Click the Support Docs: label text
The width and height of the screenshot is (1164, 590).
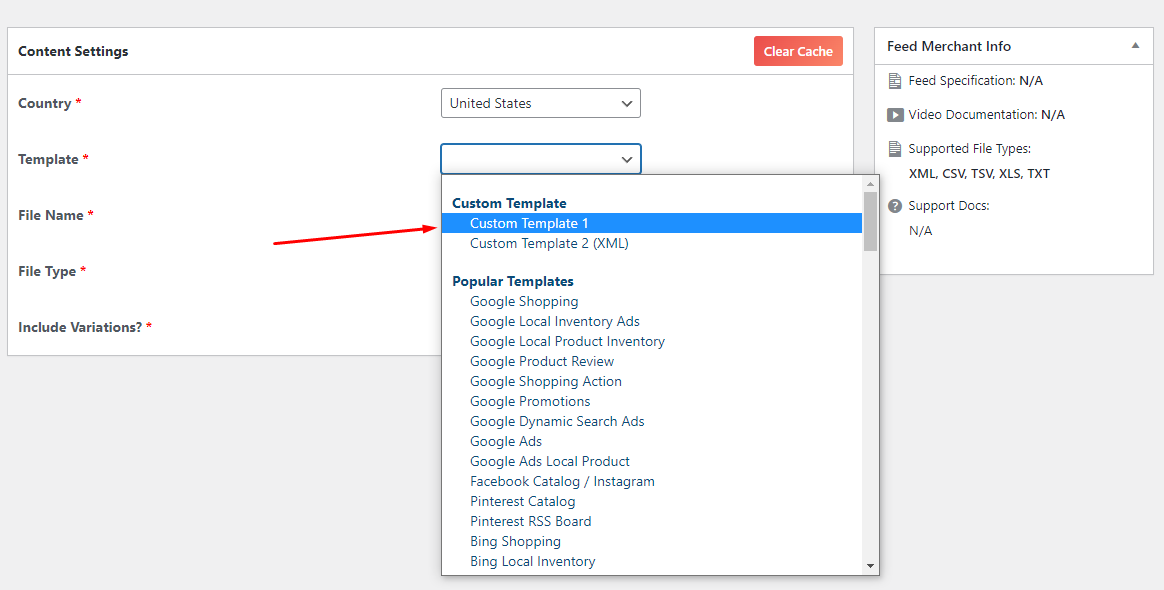coord(949,206)
